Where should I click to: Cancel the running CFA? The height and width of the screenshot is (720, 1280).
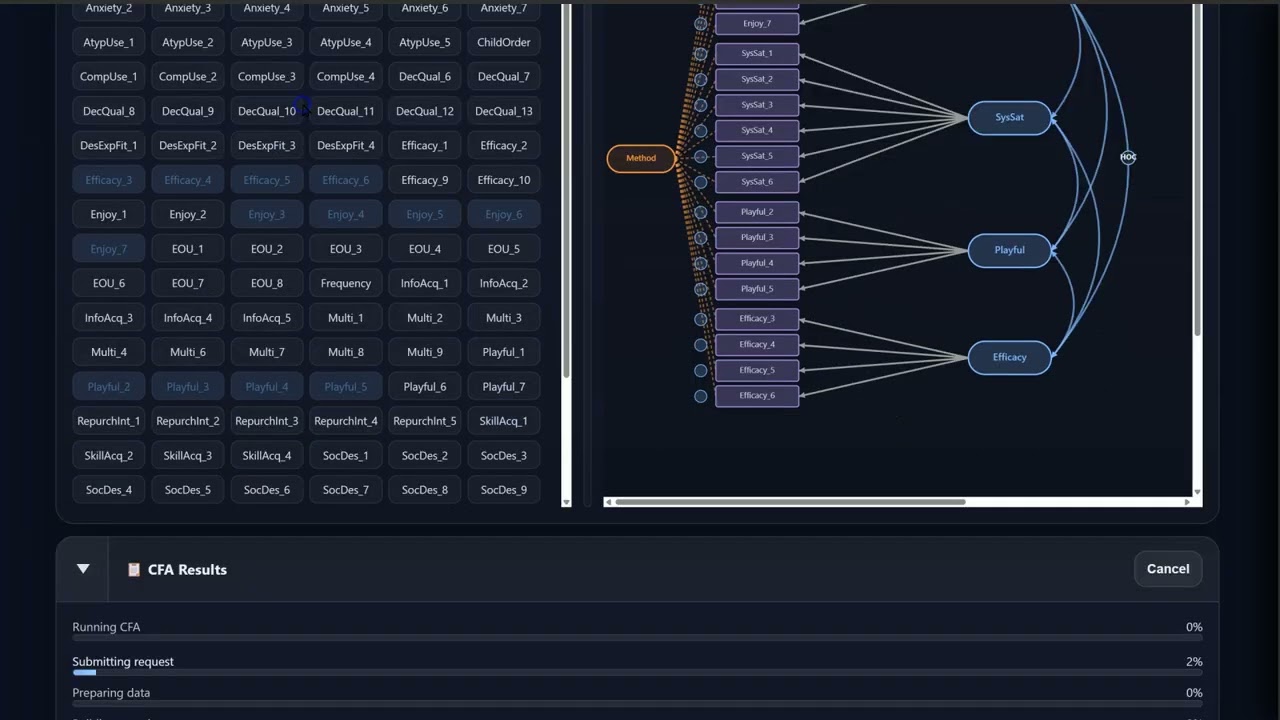1168,569
